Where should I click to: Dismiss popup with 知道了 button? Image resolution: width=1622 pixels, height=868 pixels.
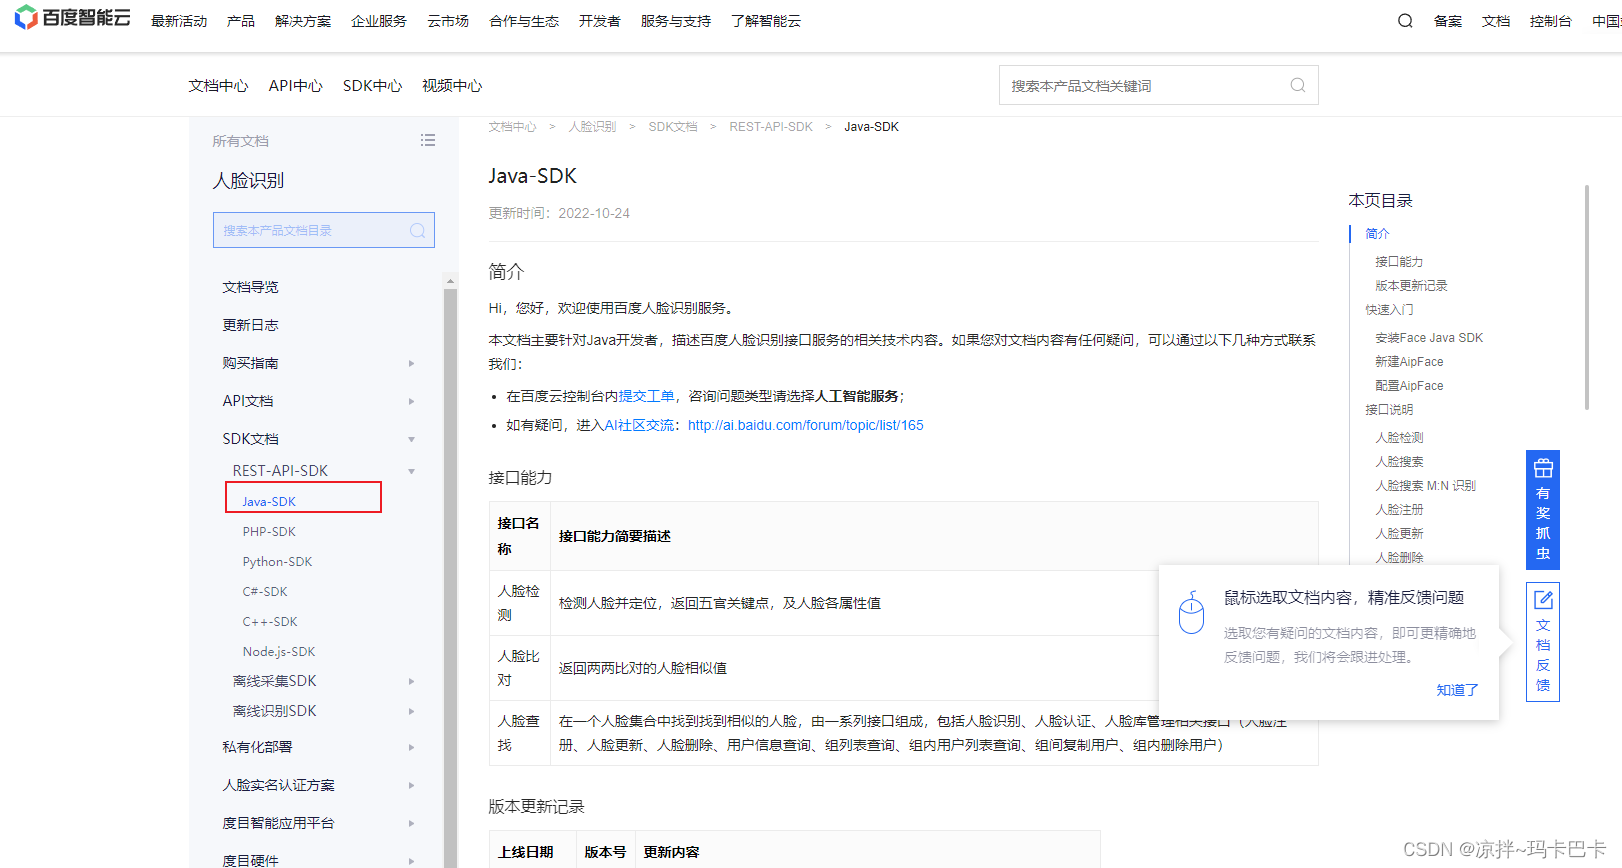coord(1457,690)
